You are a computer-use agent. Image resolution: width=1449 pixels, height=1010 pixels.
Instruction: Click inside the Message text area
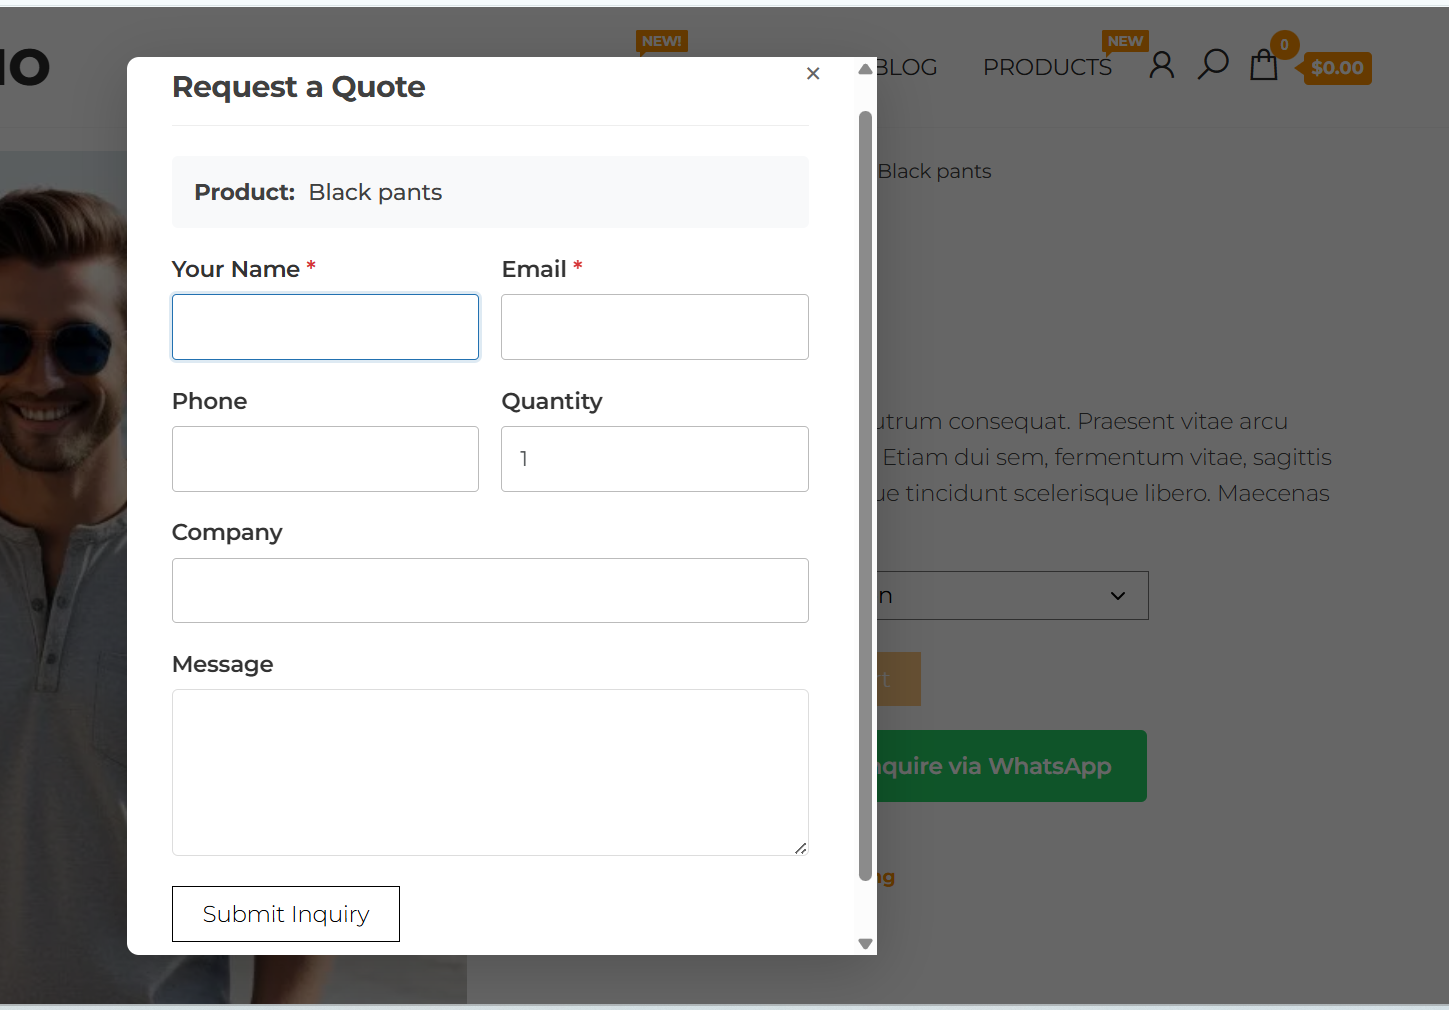pos(490,772)
